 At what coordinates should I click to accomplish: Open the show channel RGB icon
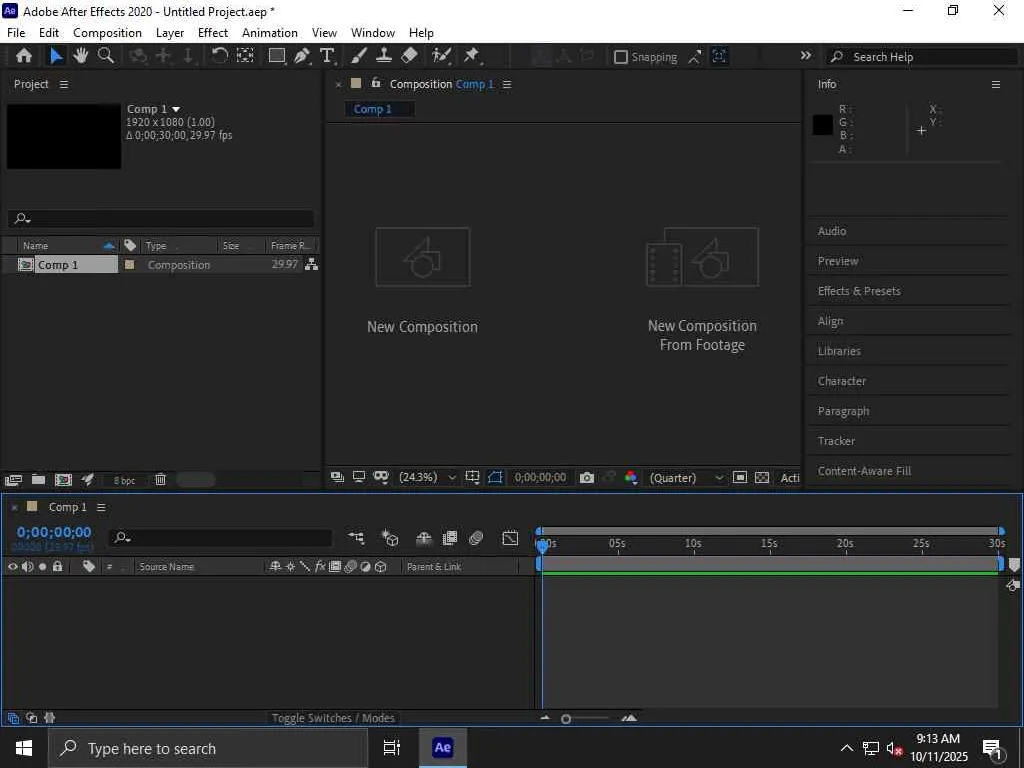pos(631,477)
